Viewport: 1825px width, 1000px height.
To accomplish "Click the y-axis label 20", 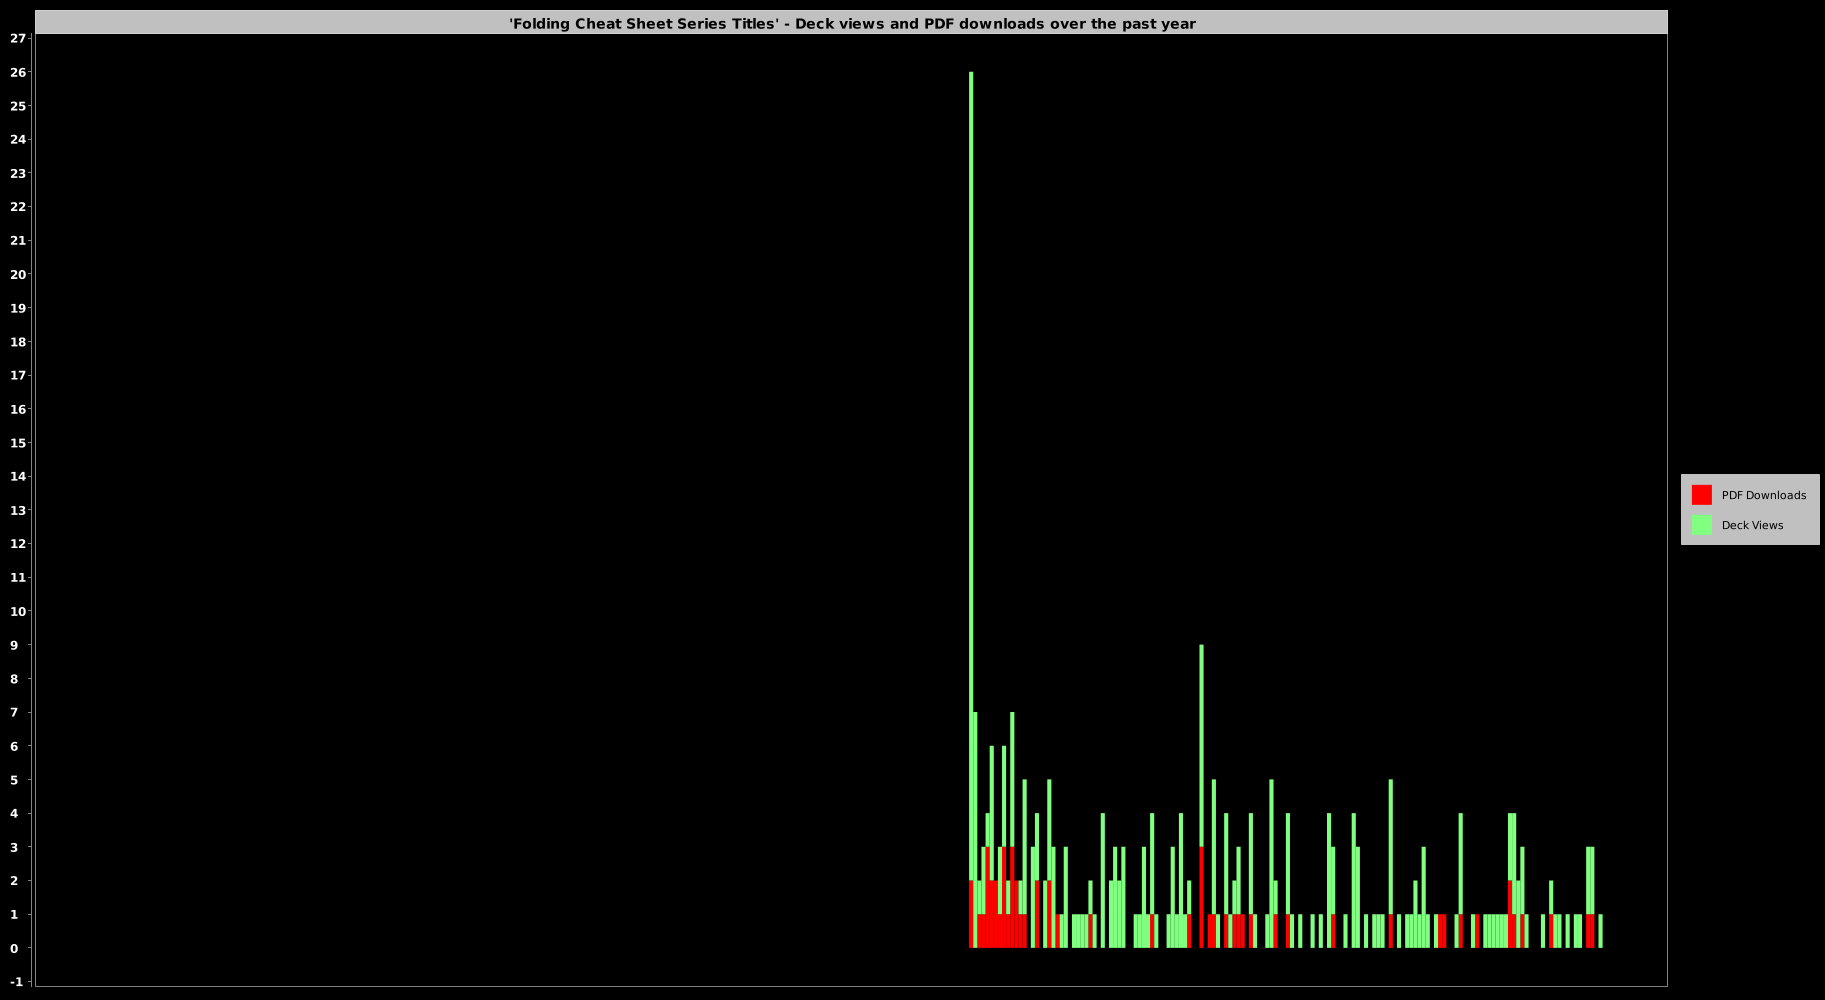I will (x=18, y=274).
